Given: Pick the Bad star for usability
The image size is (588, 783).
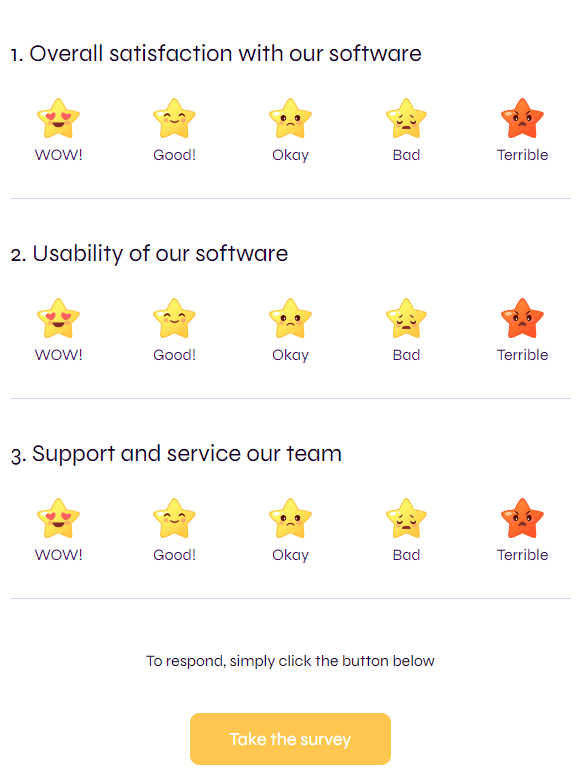Looking at the screenshot, I should tap(406, 319).
